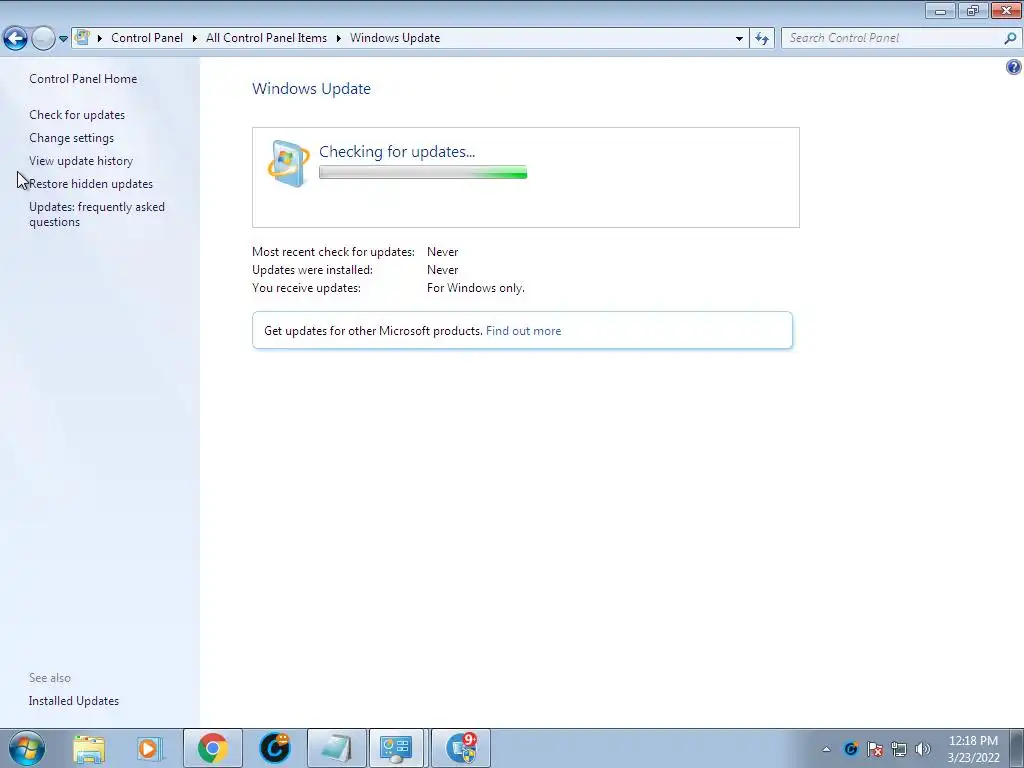Image resolution: width=1024 pixels, height=768 pixels.
Task: Click 'Updates were installed:' label
Action: coord(312,270)
